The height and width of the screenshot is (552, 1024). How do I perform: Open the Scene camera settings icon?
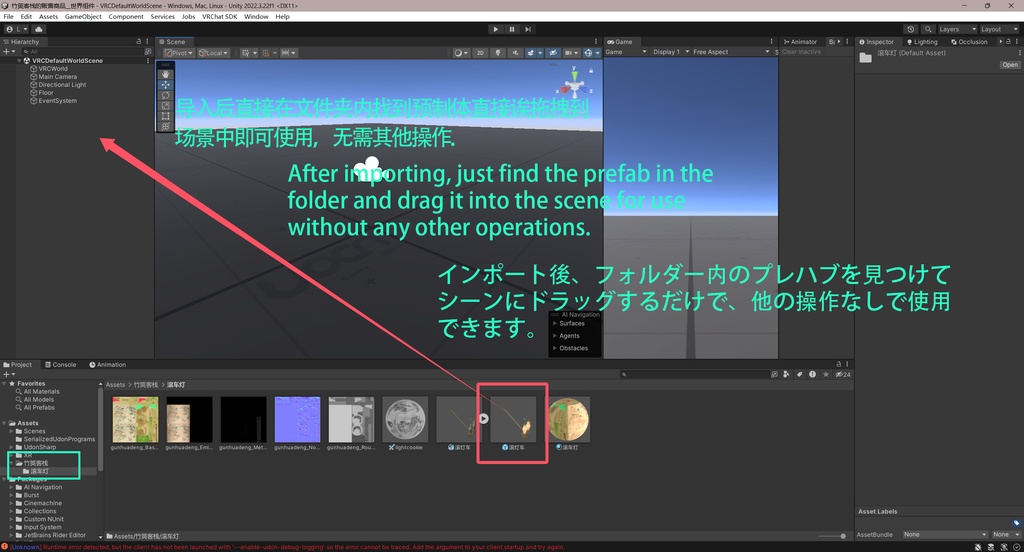pyautogui.click(x=571, y=53)
